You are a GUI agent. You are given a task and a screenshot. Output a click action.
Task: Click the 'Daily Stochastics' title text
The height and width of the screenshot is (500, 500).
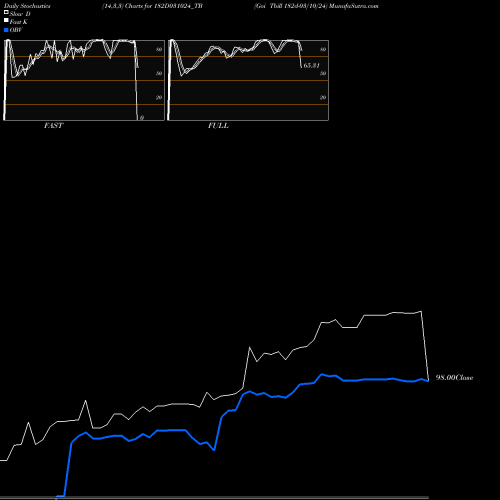27,6
